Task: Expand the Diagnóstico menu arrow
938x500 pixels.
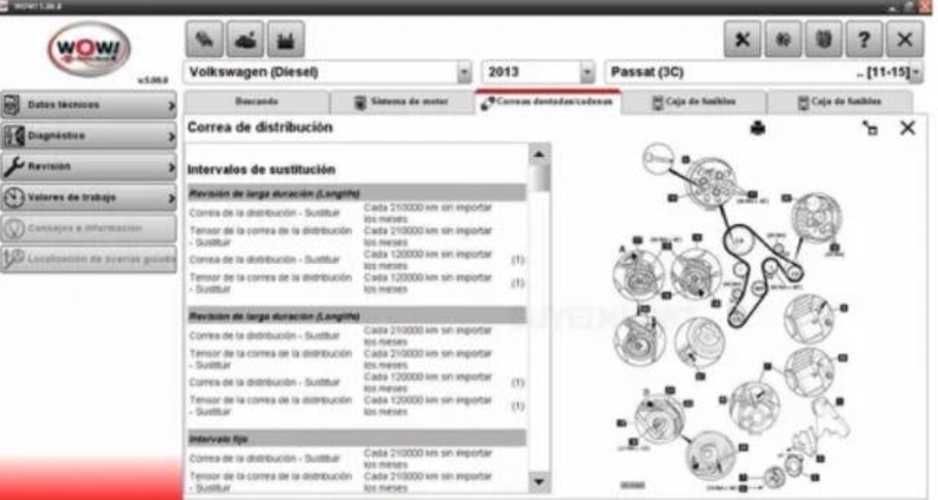Action: pyautogui.click(x=172, y=137)
